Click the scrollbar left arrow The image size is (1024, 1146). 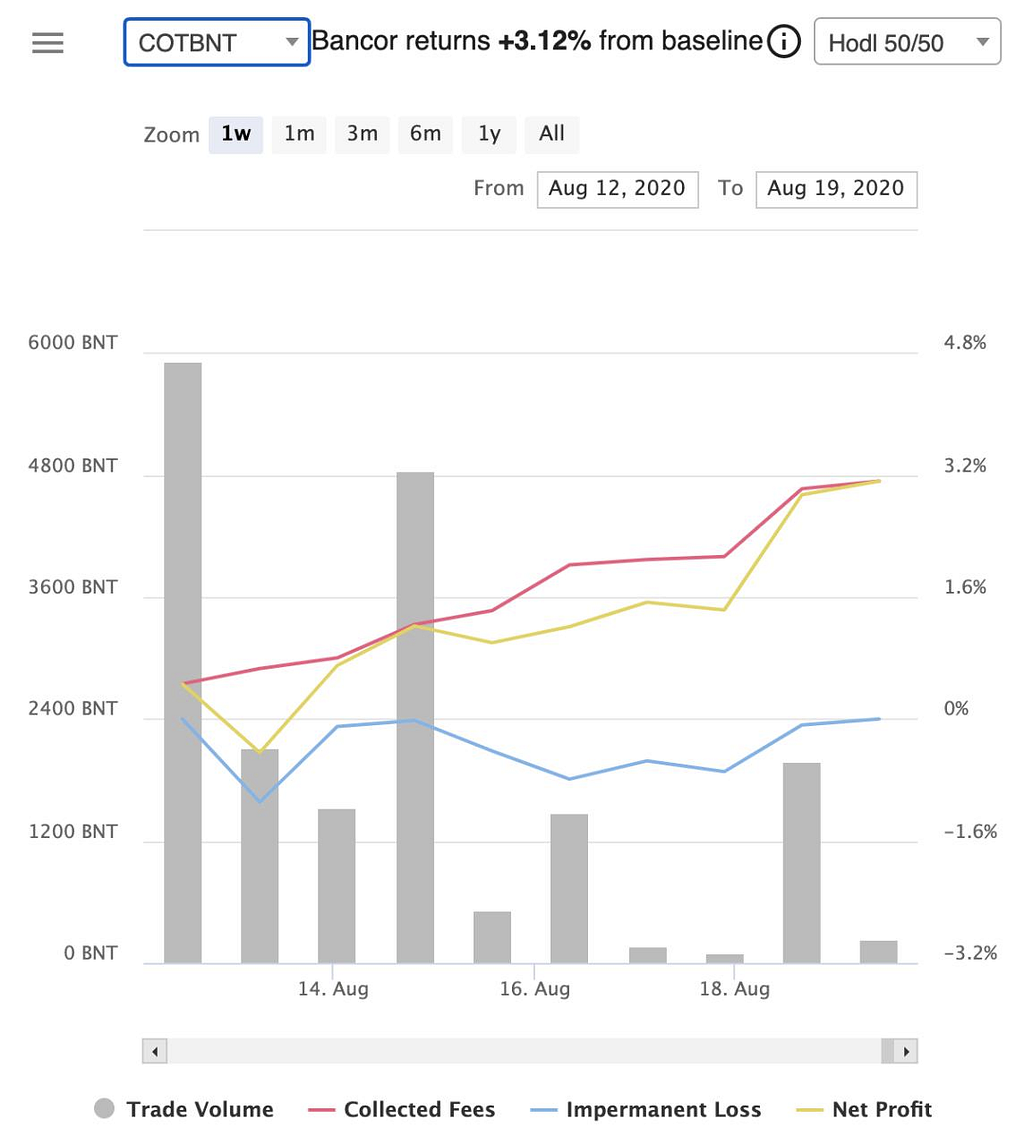point(155,1051)
